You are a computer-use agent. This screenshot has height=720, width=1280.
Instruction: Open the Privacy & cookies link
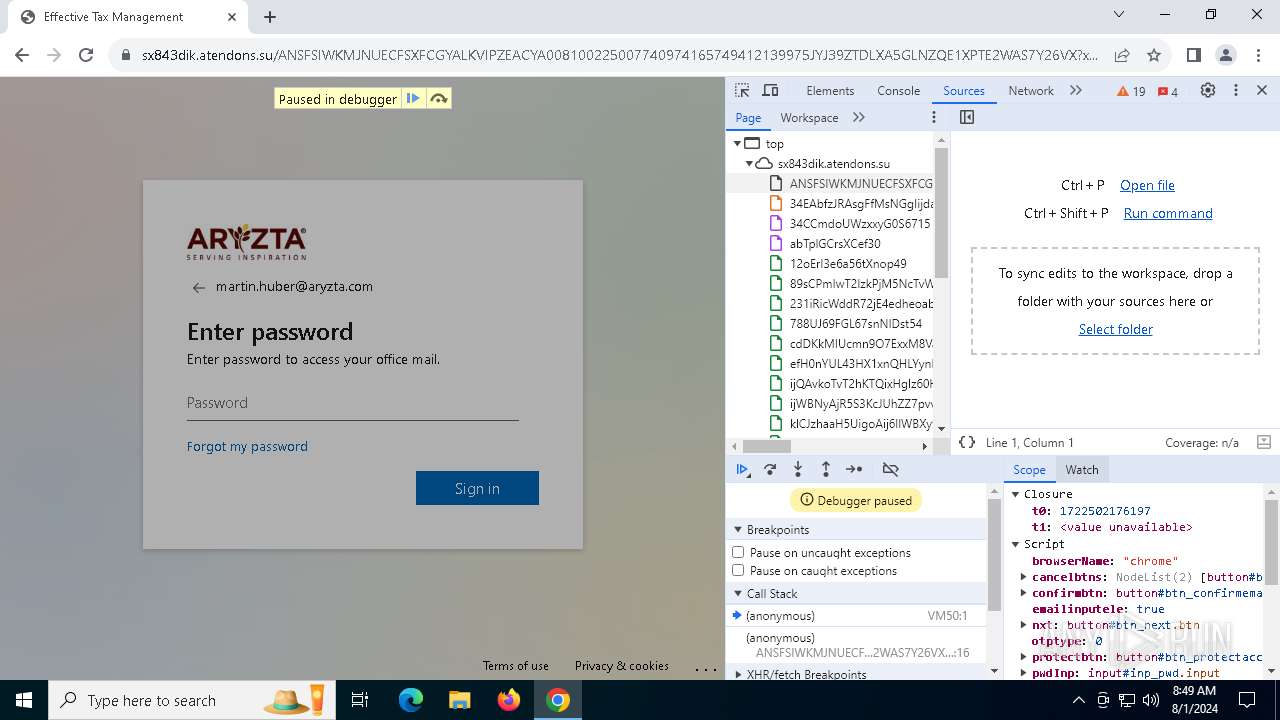point(621,666)
